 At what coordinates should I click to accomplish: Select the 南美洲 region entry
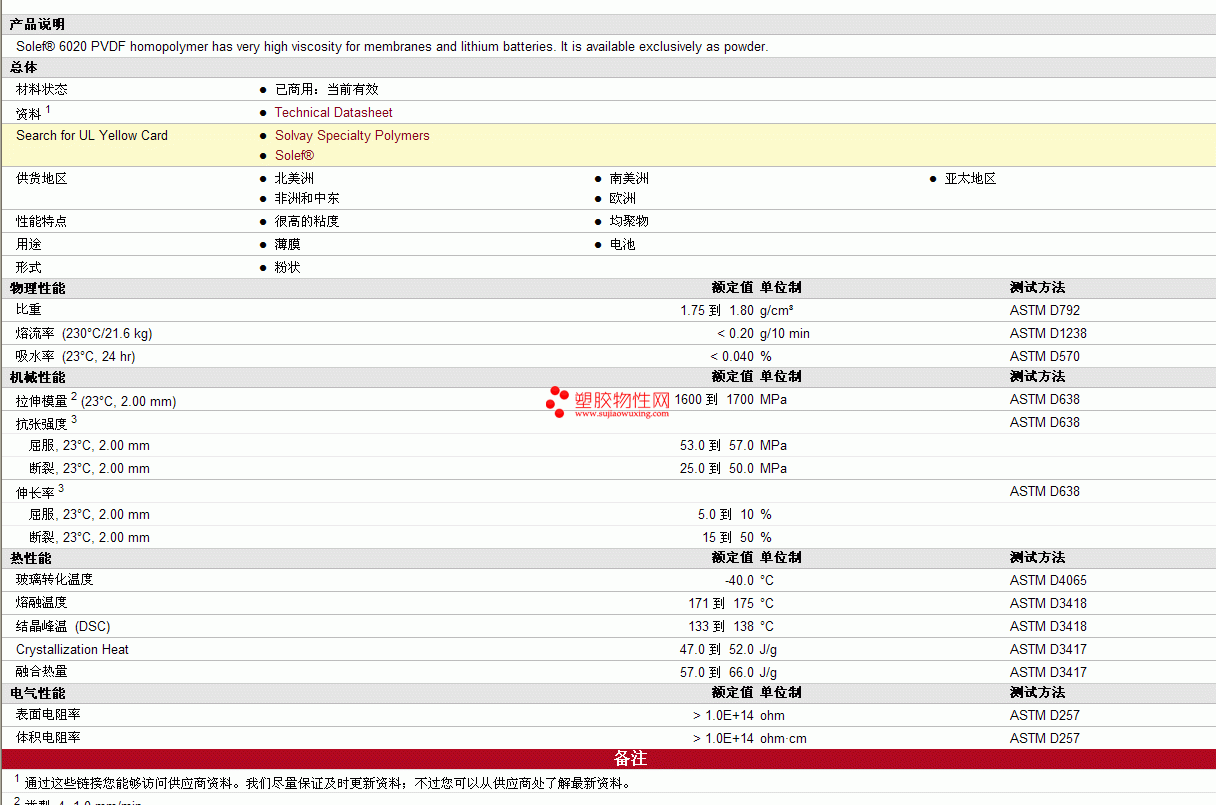tap(629, 179)
